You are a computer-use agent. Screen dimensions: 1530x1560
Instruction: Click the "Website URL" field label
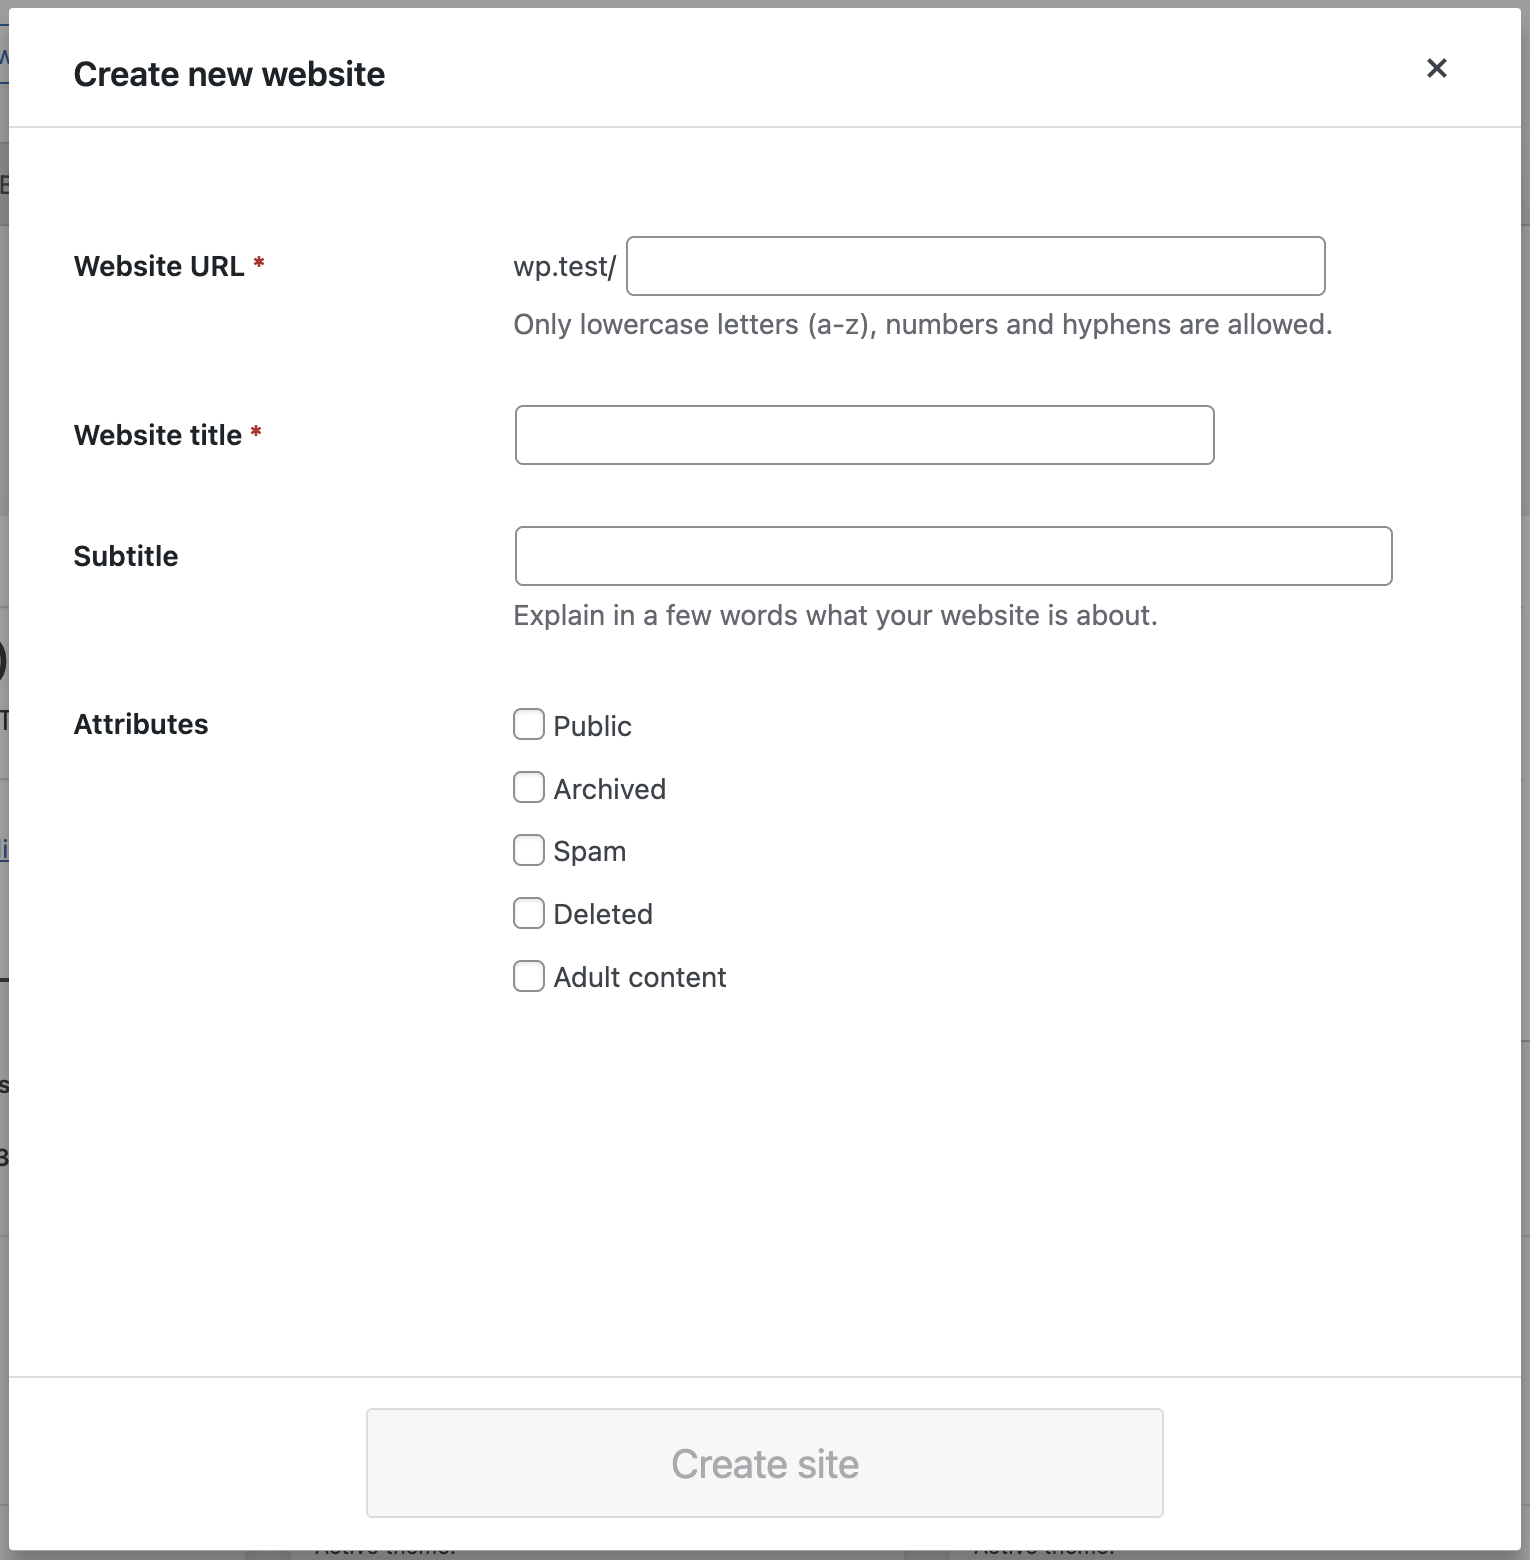click(159, 266)
